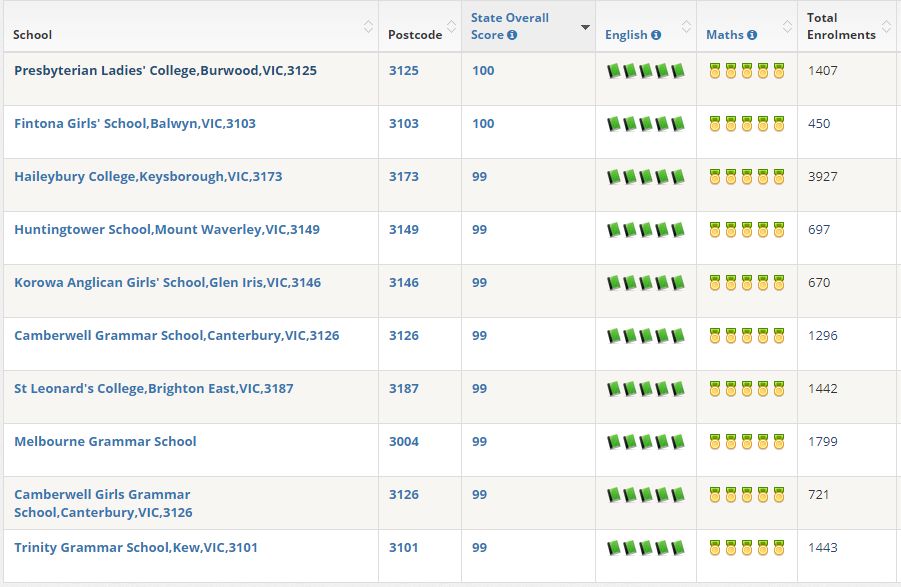Image resolution: width=901 pixels, height=587 pixels.
Task: Click enrolment value 1442
Action: click(822, 389)
